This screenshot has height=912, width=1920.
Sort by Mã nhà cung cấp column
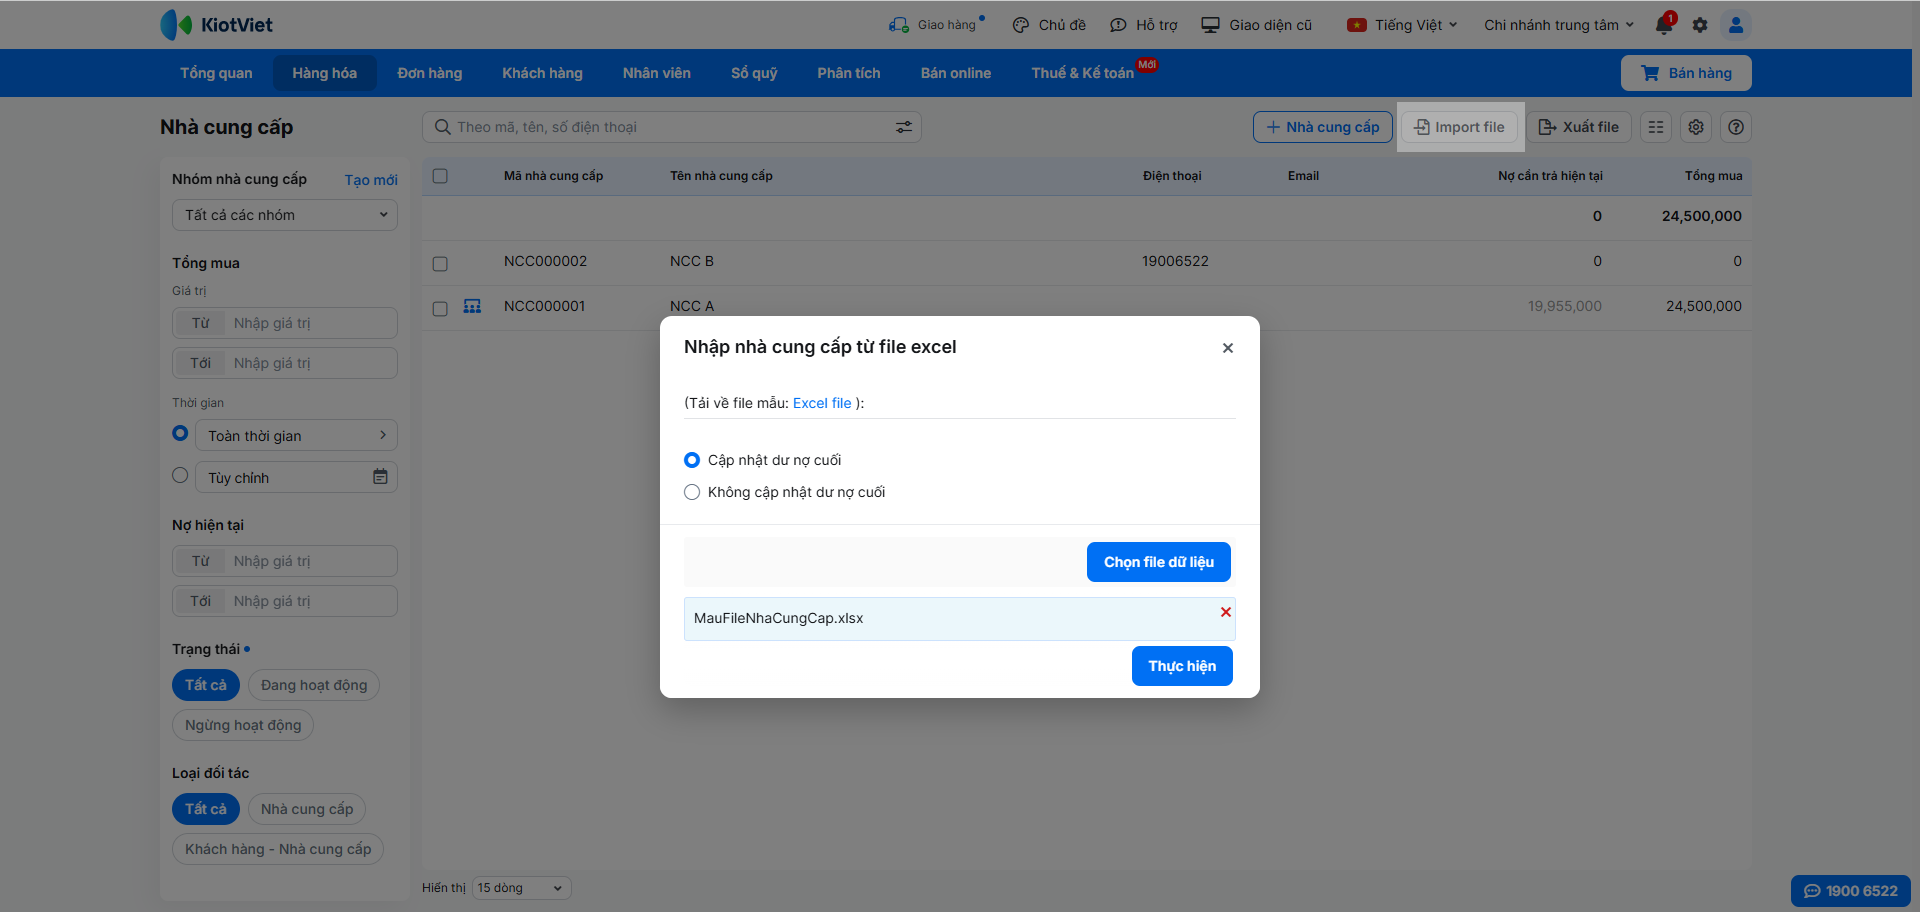[553, 176]
